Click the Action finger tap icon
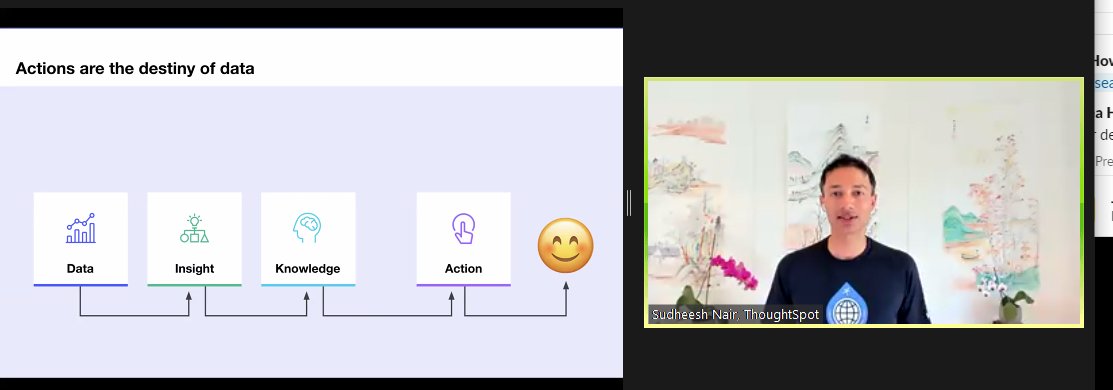Screen dimensions: 1113x390 pos(464,228)
